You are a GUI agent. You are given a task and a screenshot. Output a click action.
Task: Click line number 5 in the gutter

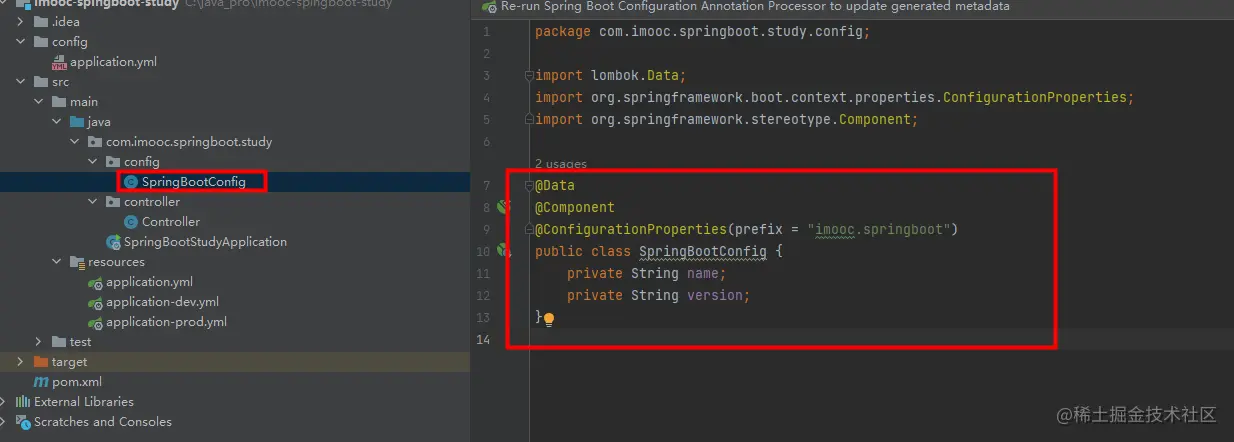486,120
